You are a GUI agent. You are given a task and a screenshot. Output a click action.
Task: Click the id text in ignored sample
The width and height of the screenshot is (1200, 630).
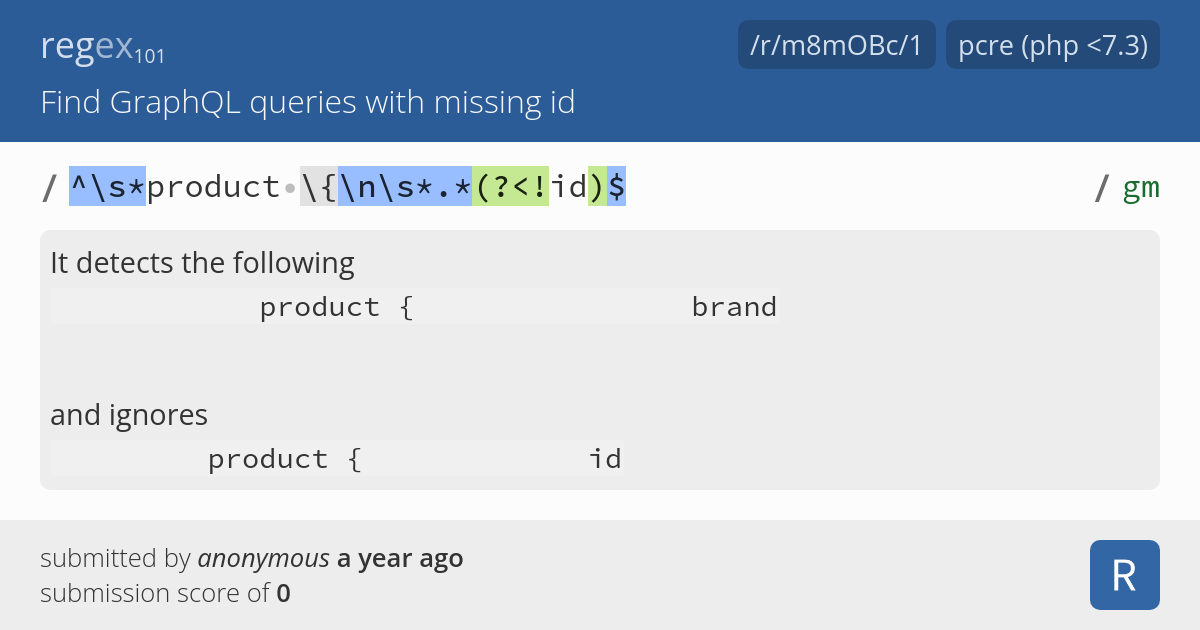pyautogui.click(x=605, y=459)
